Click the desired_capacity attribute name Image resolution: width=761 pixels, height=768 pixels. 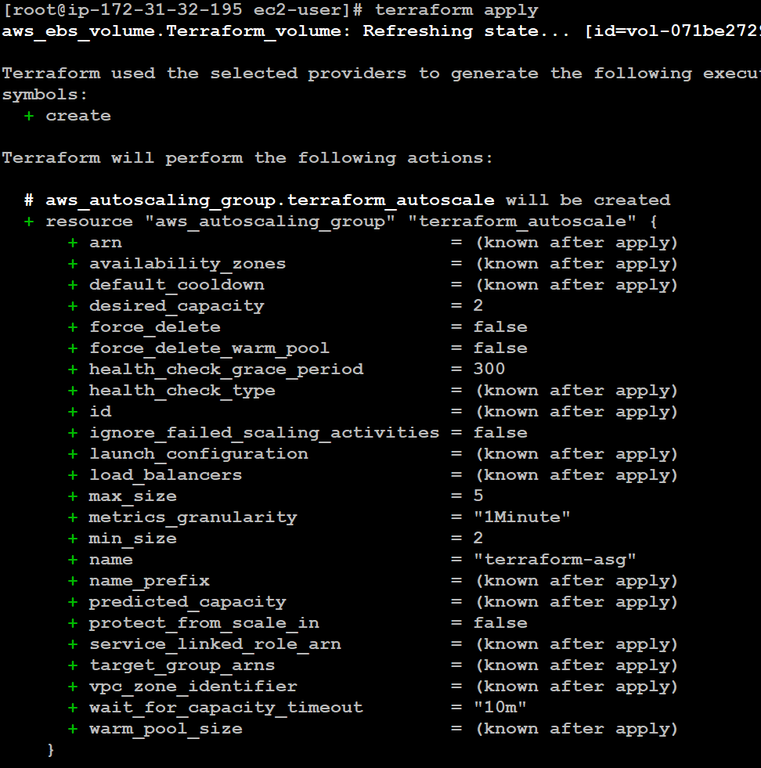(176, 306)
